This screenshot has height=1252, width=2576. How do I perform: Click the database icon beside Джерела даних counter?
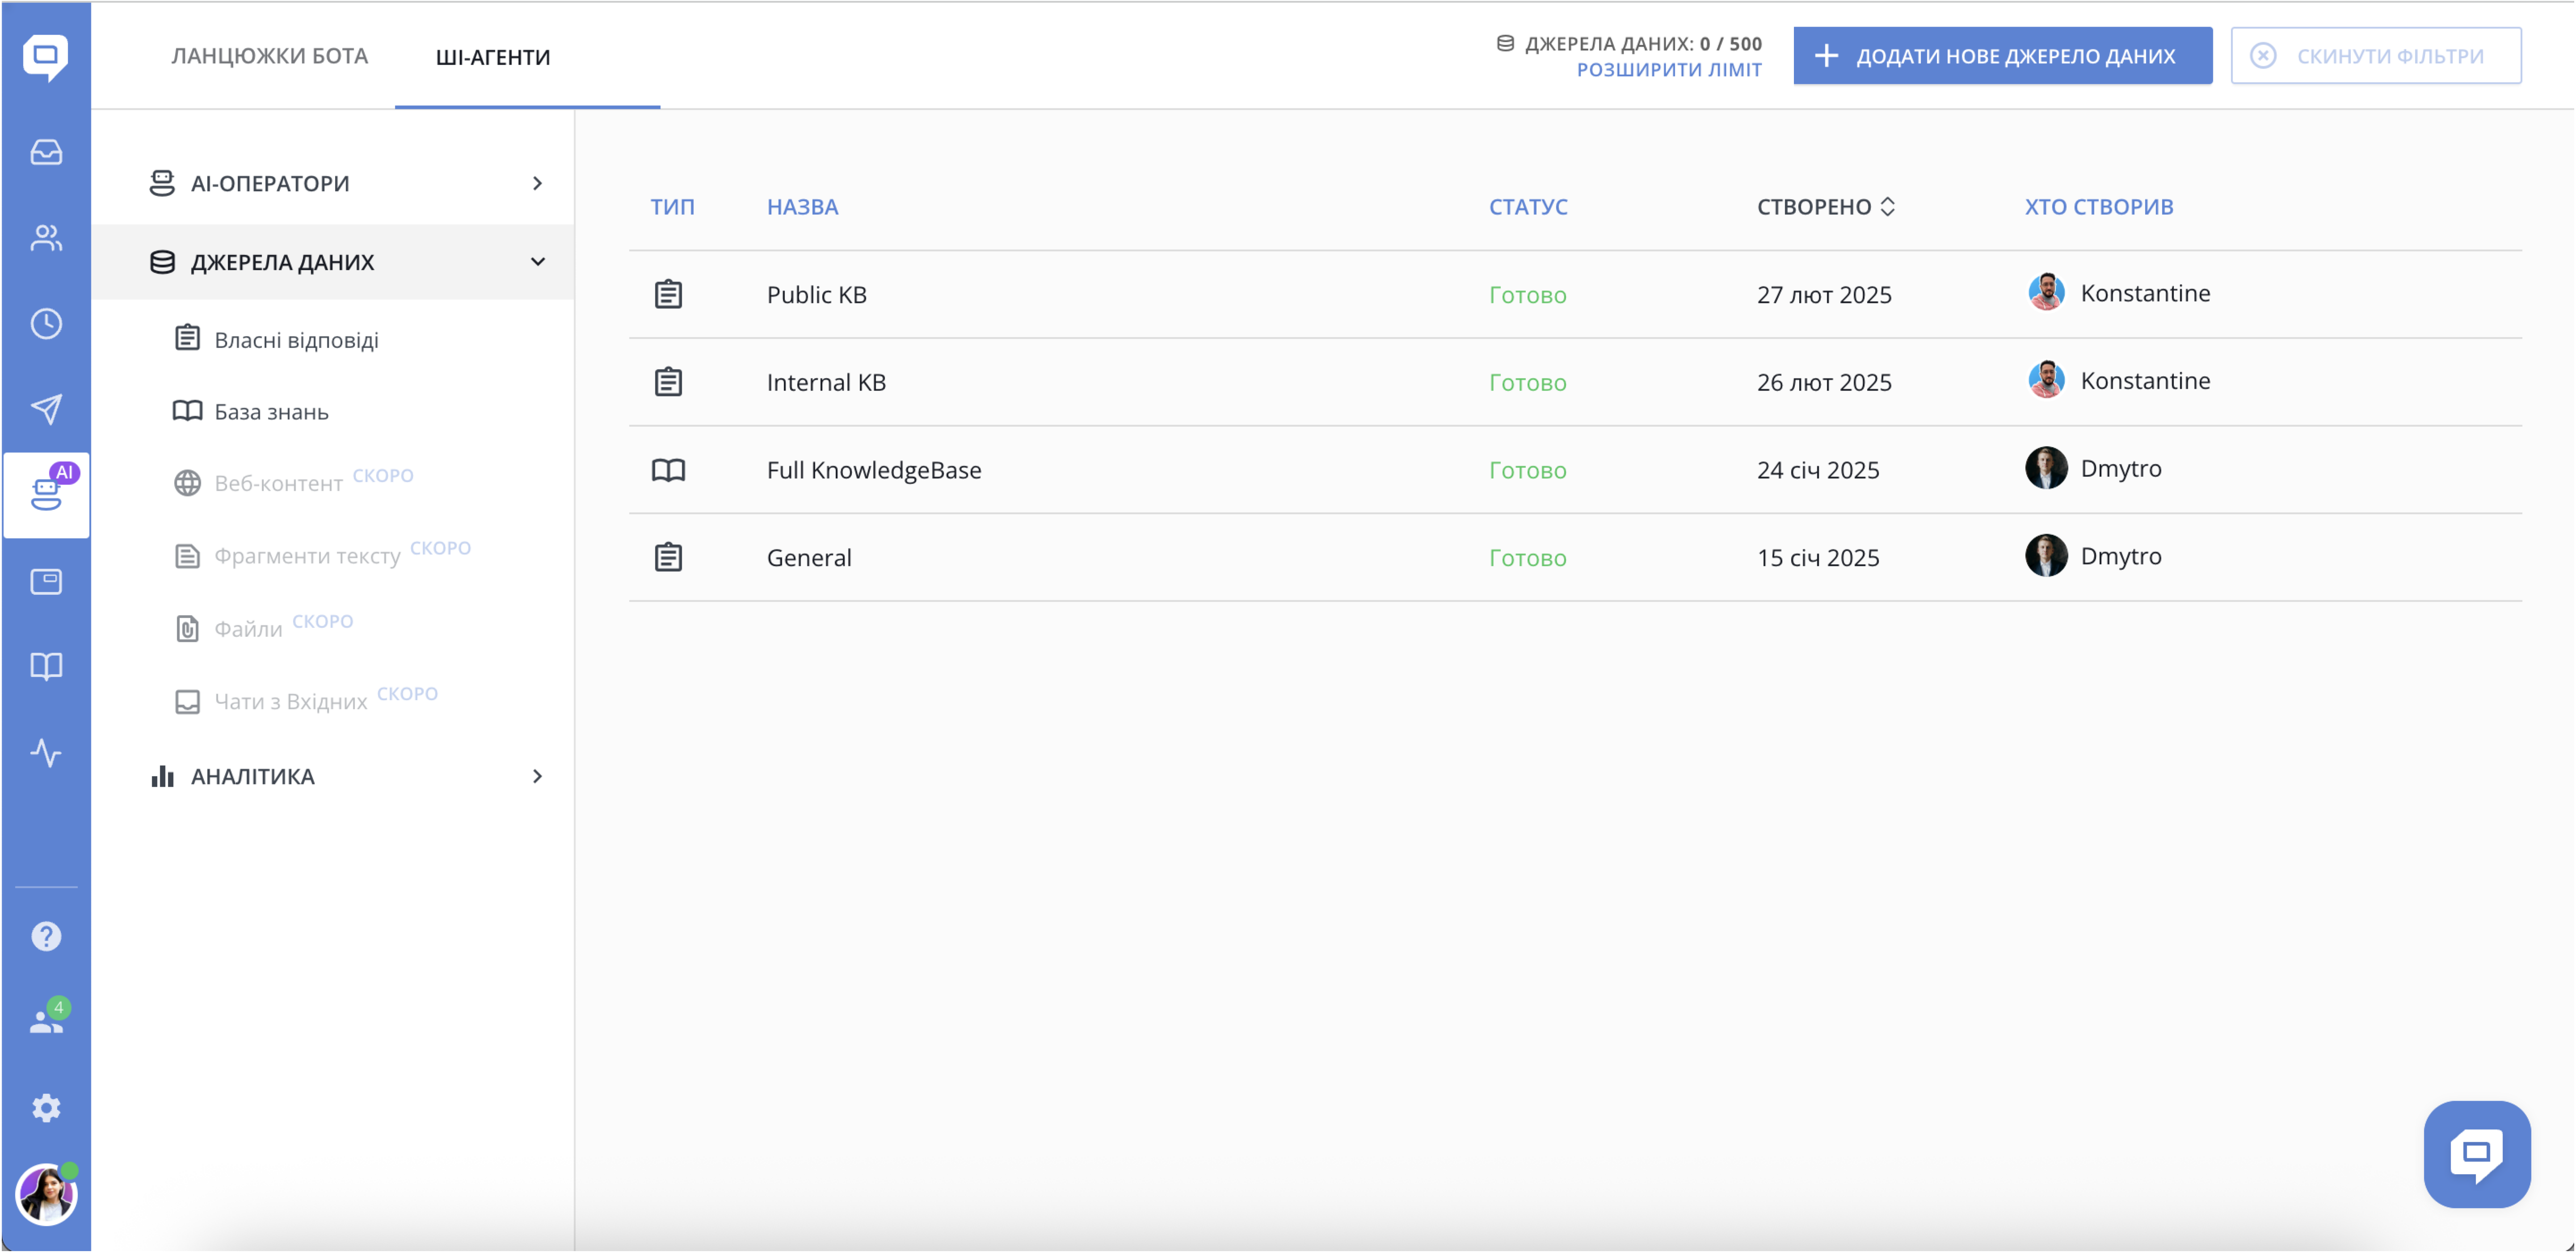[1505, 43]
